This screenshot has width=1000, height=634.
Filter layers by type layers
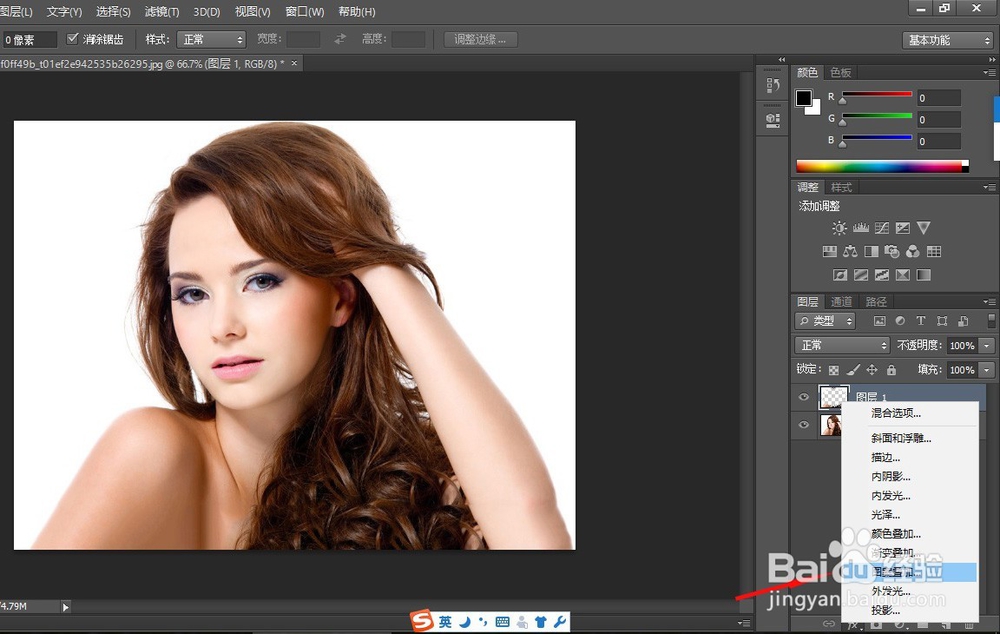pyautogui.click(x=920, y=321)
